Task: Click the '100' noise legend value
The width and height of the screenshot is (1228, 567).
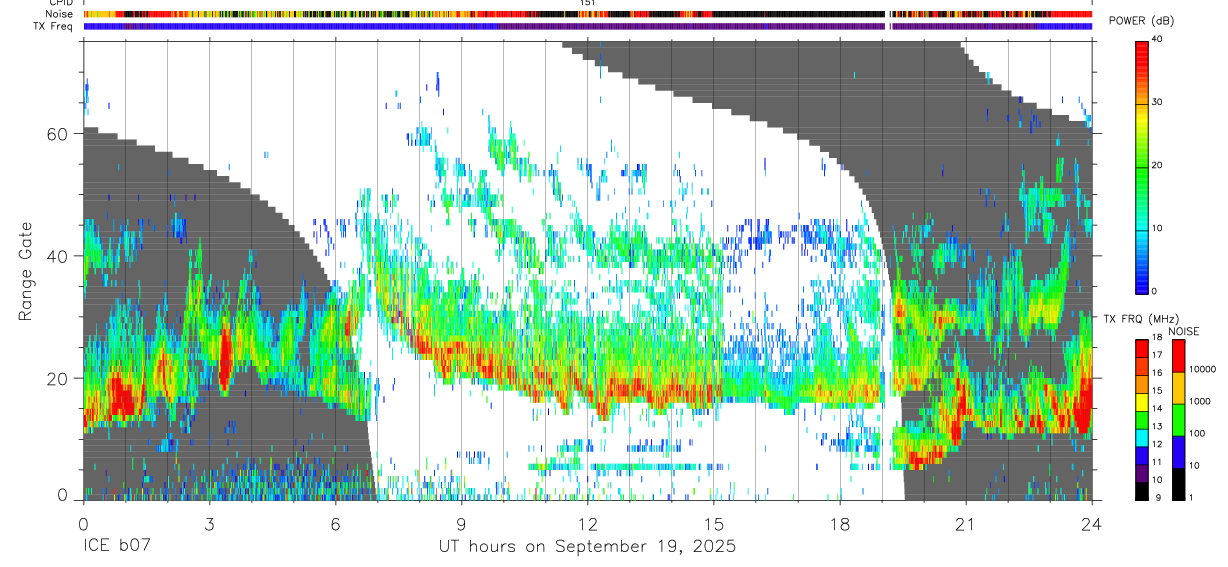Action: click(x=1197, y=434)
